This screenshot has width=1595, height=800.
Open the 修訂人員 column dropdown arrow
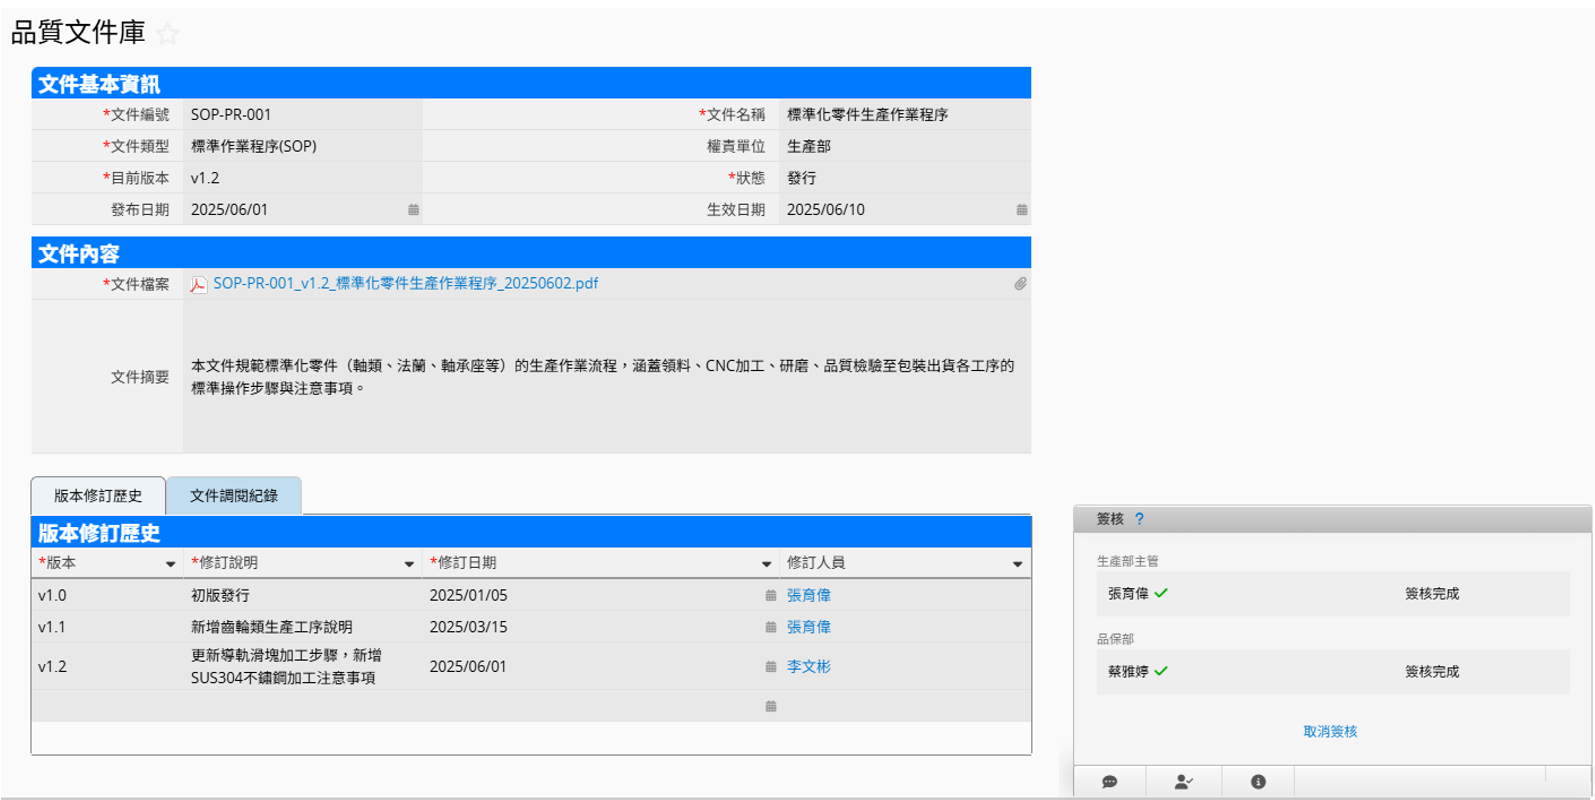1017,564
